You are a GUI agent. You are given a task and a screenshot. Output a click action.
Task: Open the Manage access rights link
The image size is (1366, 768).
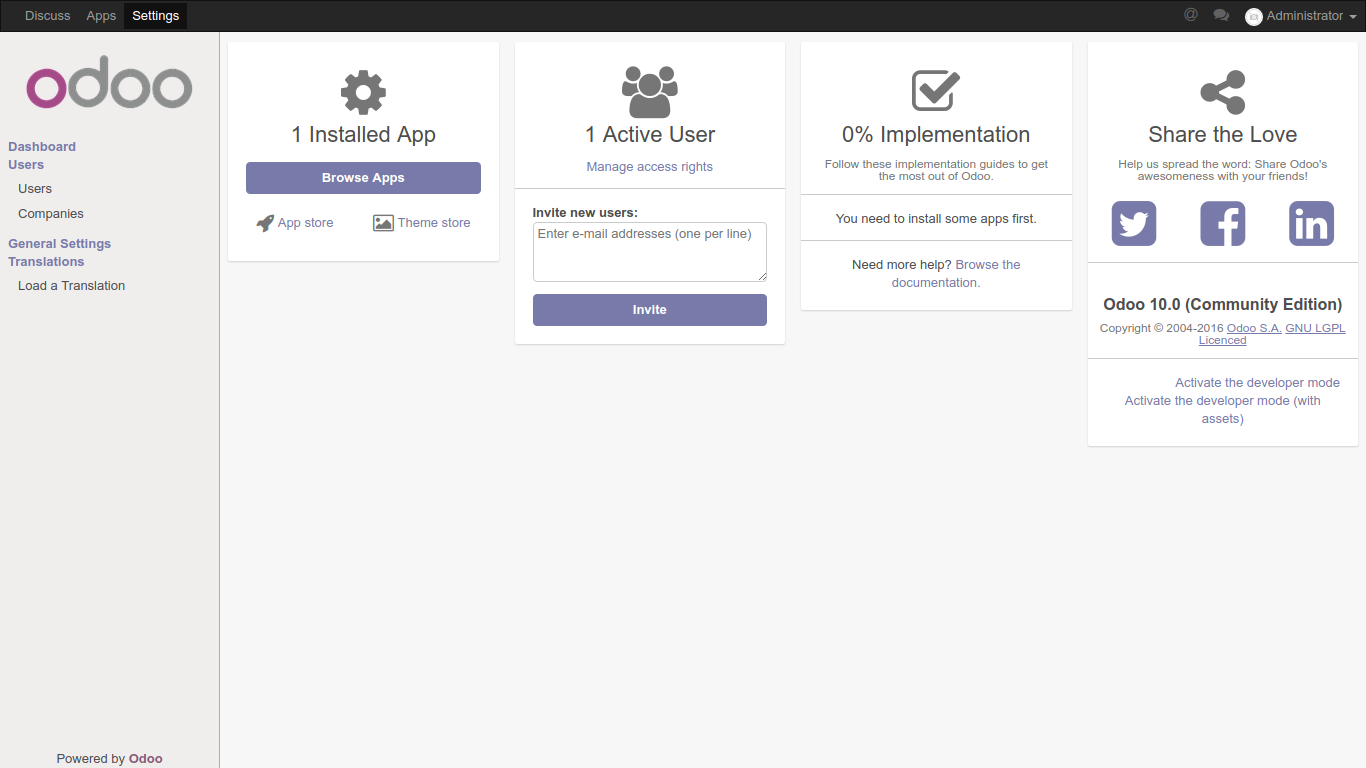tap(649, 166)
